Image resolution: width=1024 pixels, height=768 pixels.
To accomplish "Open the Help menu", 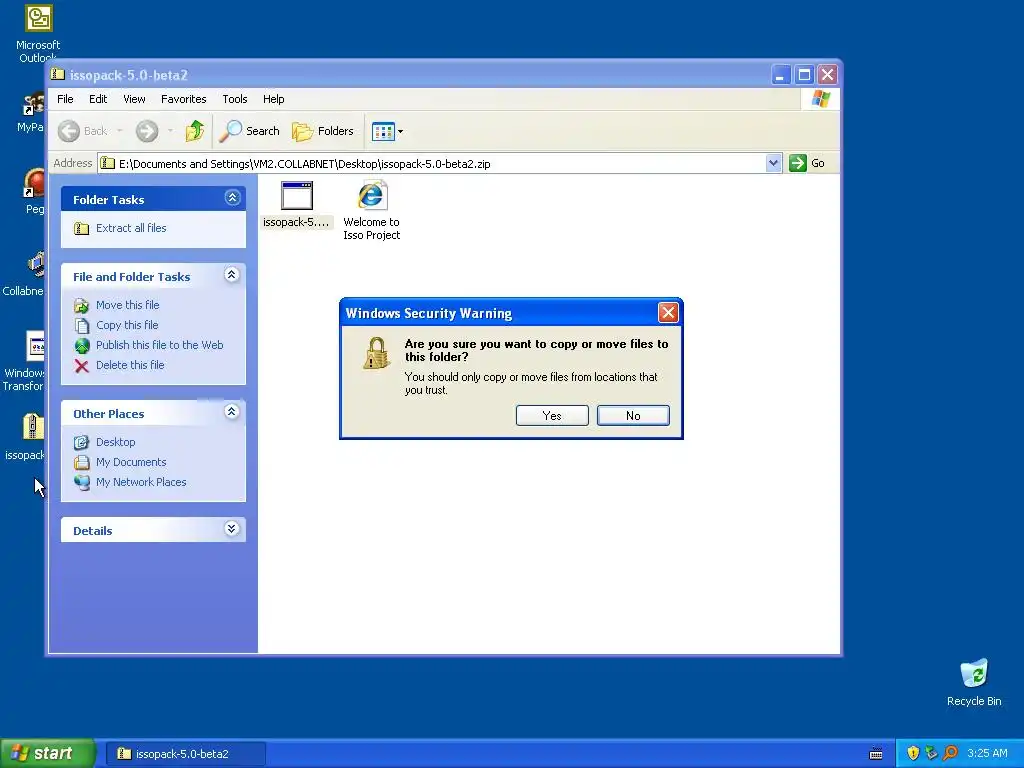I will pos(274,99).
